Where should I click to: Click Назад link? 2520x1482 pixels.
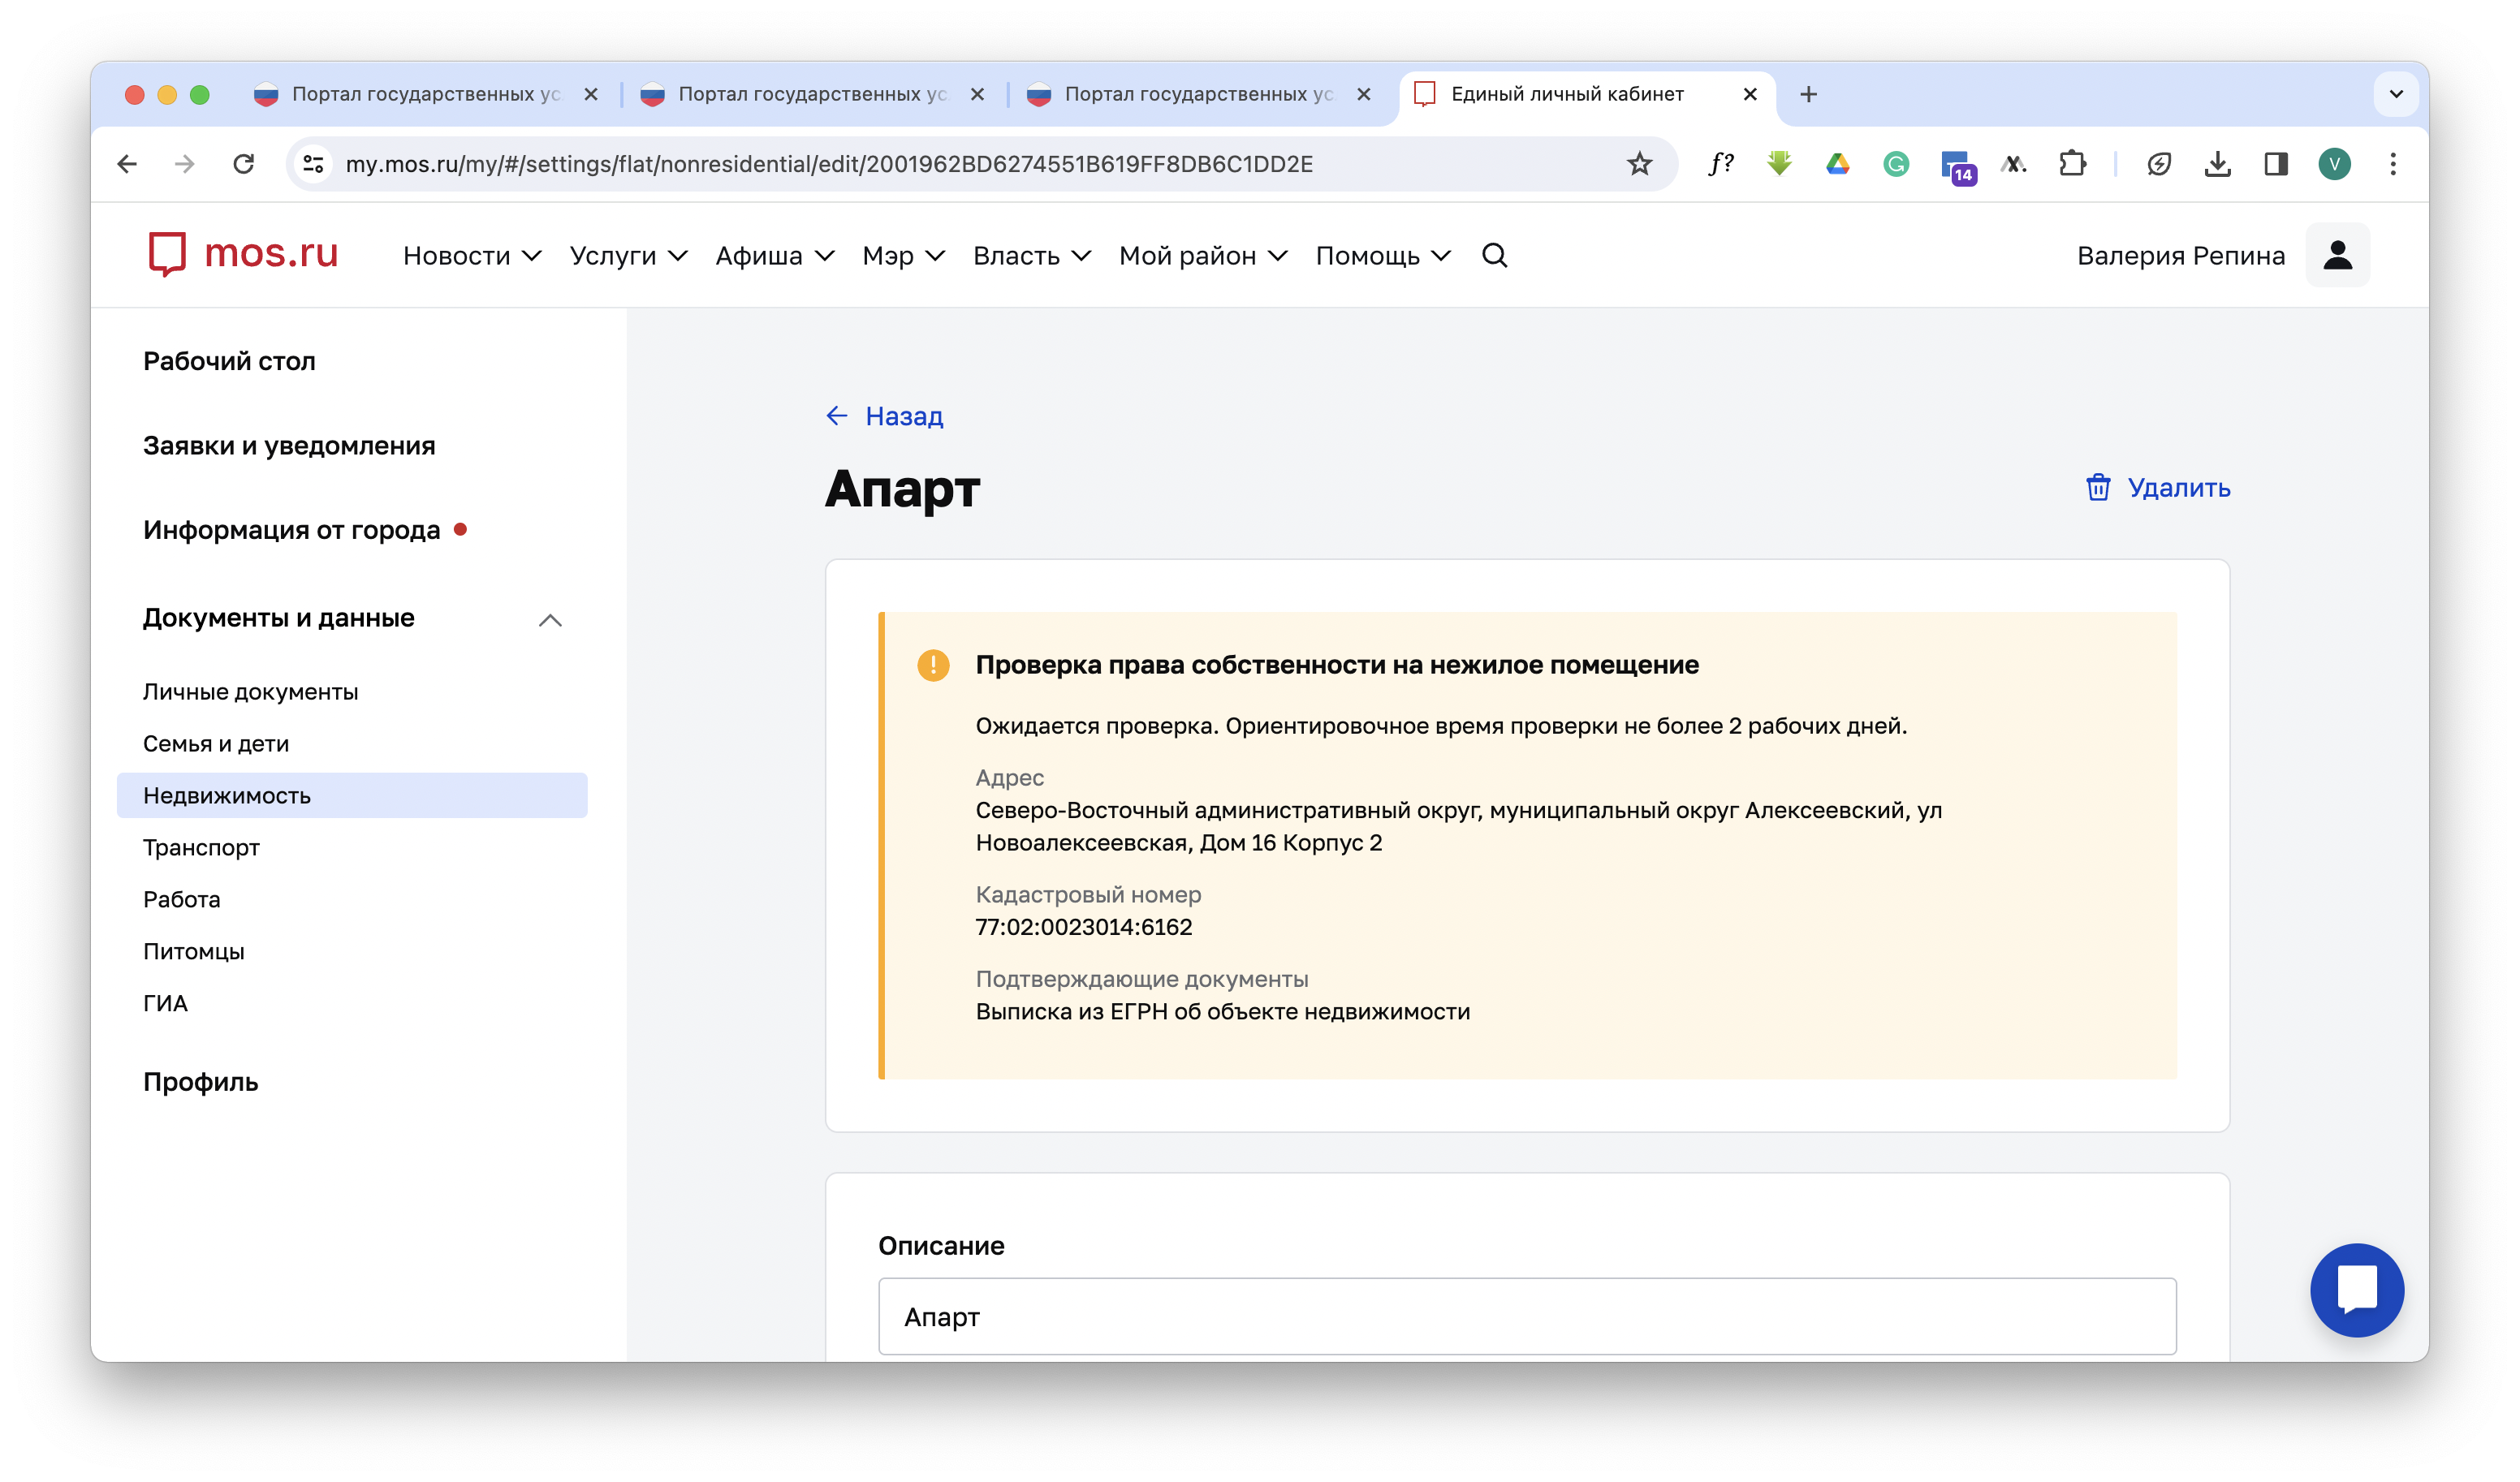coord(884,416)
